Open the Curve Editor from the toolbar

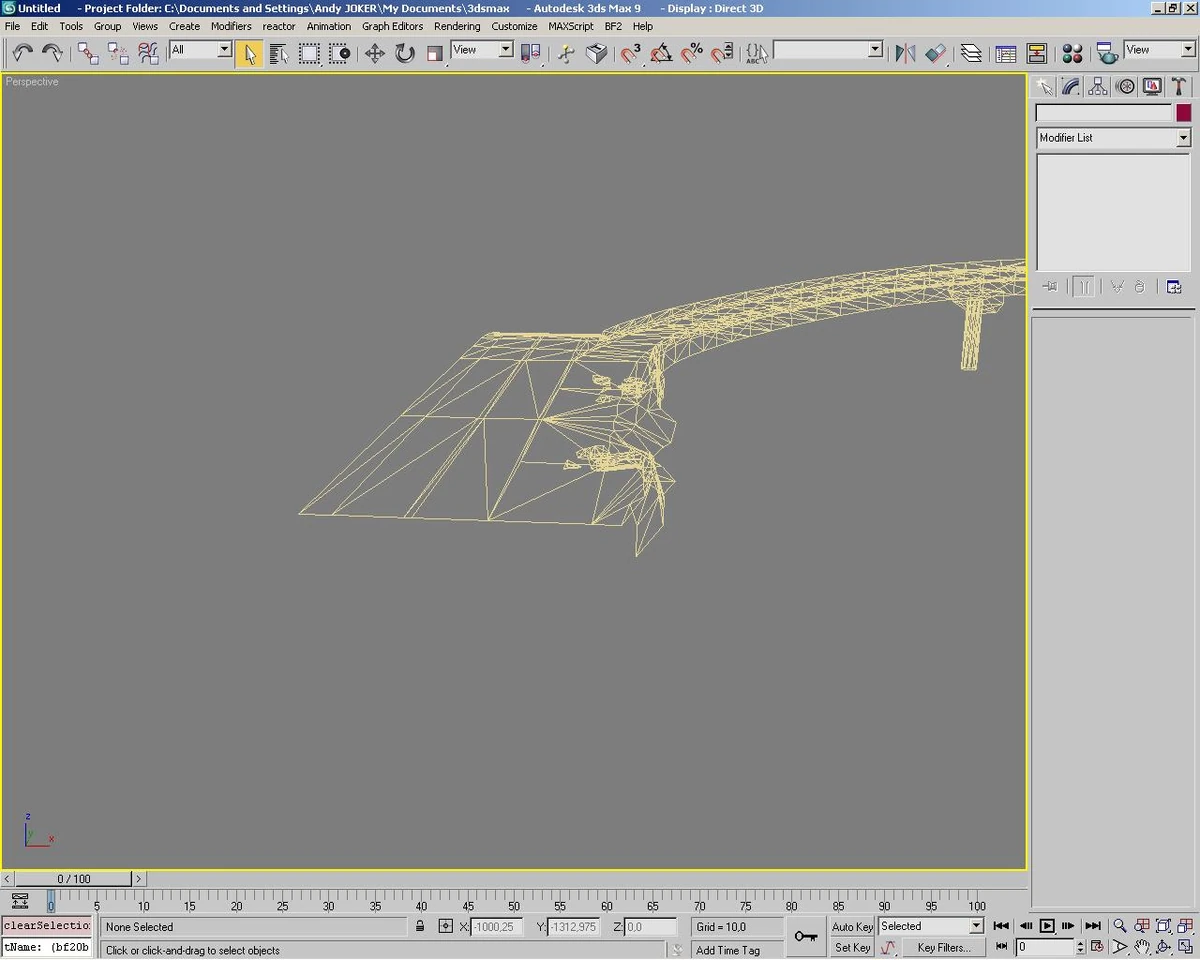tap(1005, 53)
